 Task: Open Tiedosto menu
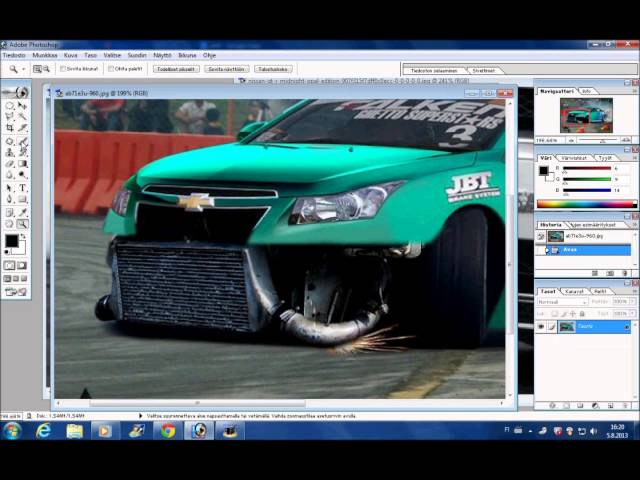point(14,55)
